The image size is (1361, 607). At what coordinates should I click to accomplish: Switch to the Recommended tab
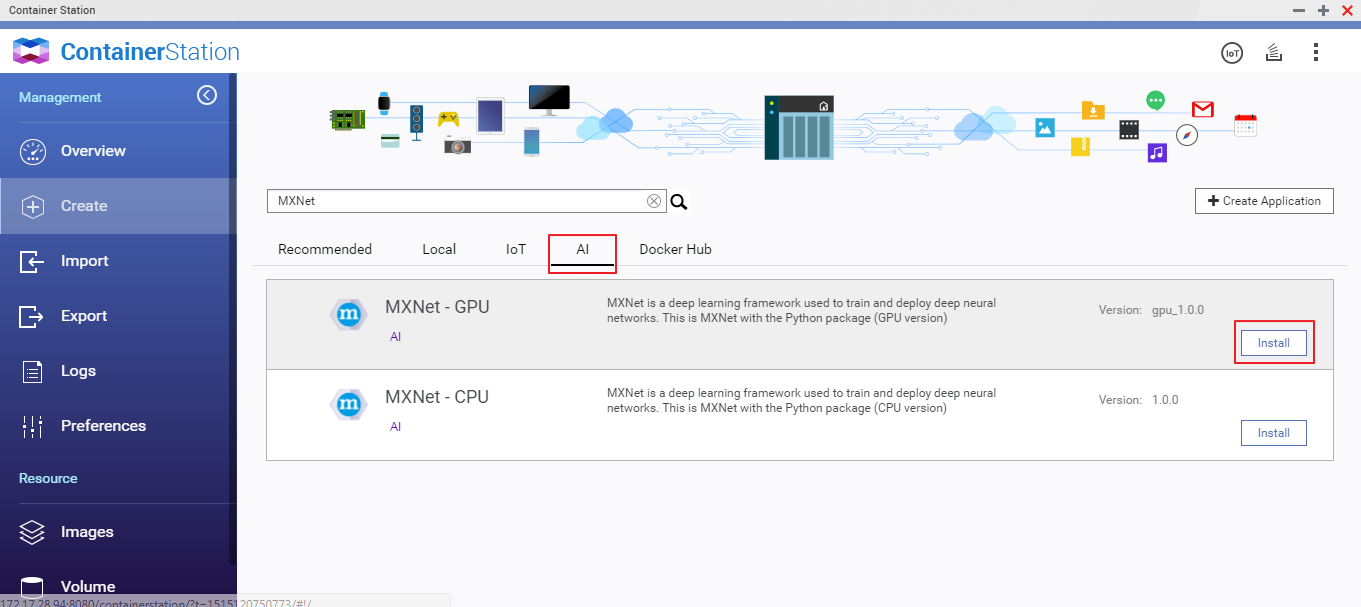pyautogui.click(x=325, y=249)
